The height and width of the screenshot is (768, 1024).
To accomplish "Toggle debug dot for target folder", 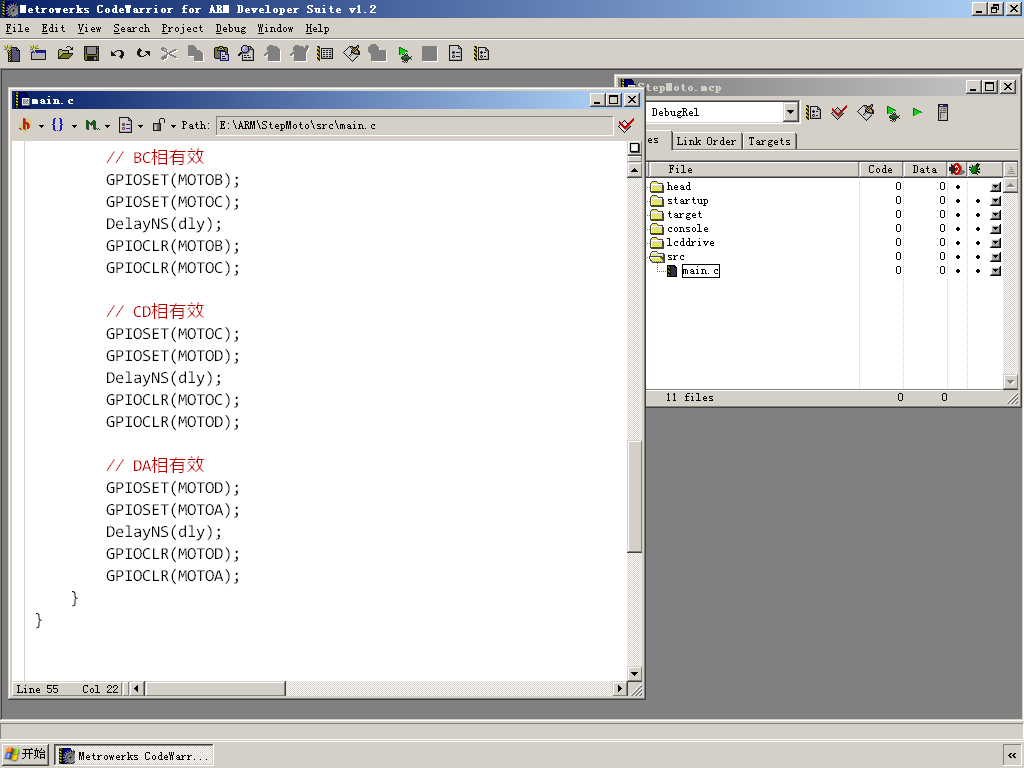I will (978, 215).
